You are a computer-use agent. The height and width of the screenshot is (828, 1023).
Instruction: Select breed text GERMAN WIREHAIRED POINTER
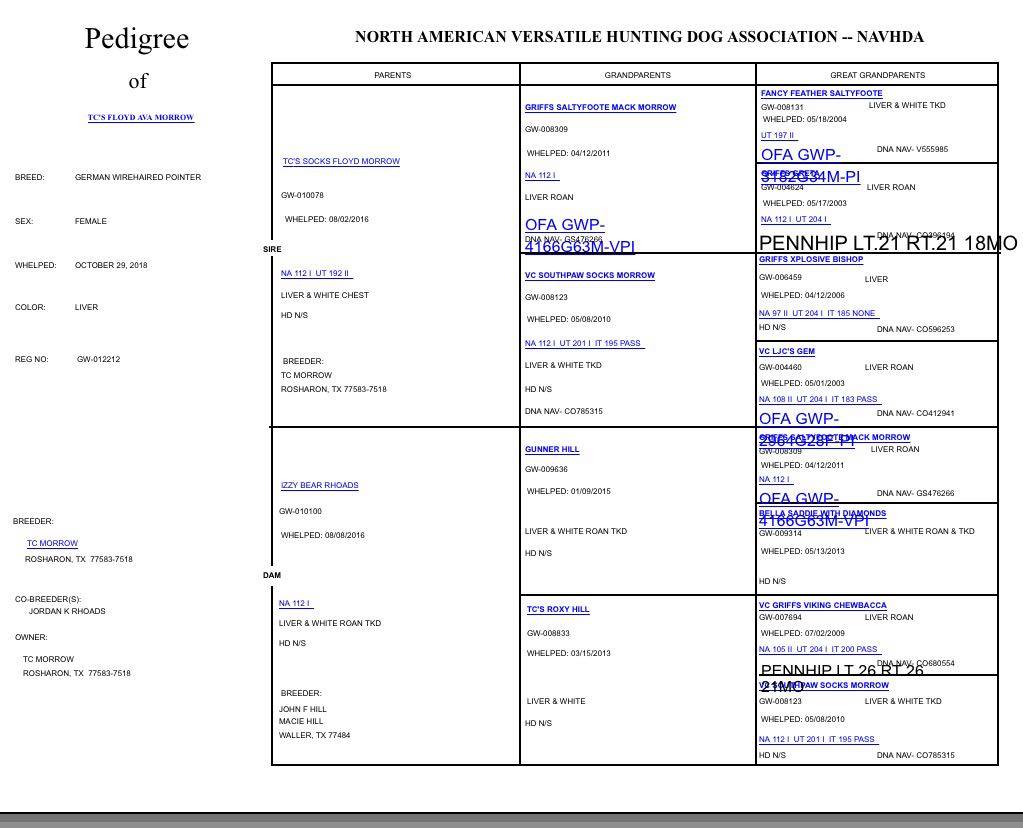(138, 177)
